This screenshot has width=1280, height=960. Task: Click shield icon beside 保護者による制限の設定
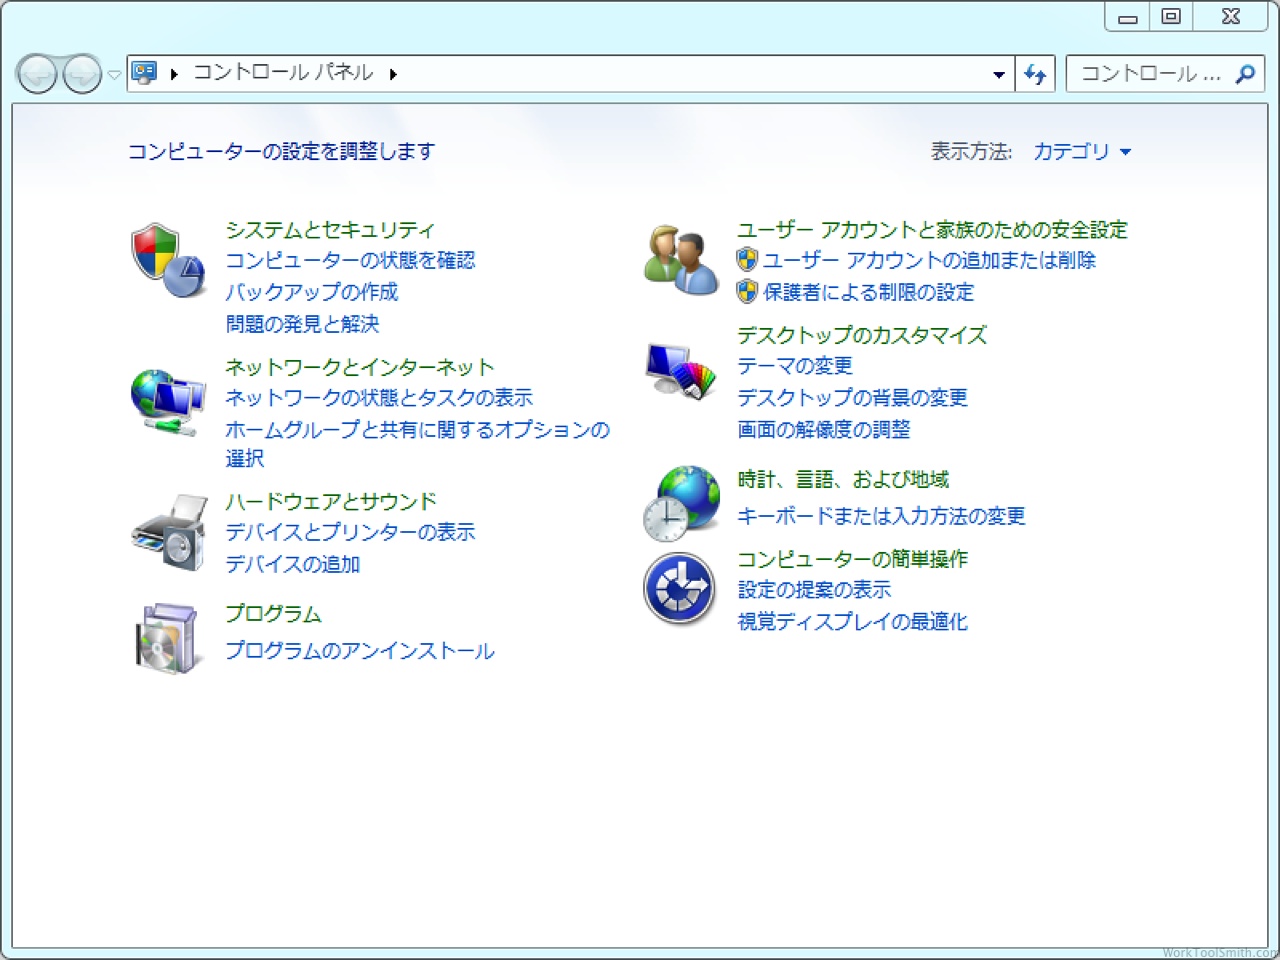tap(747, 292)
